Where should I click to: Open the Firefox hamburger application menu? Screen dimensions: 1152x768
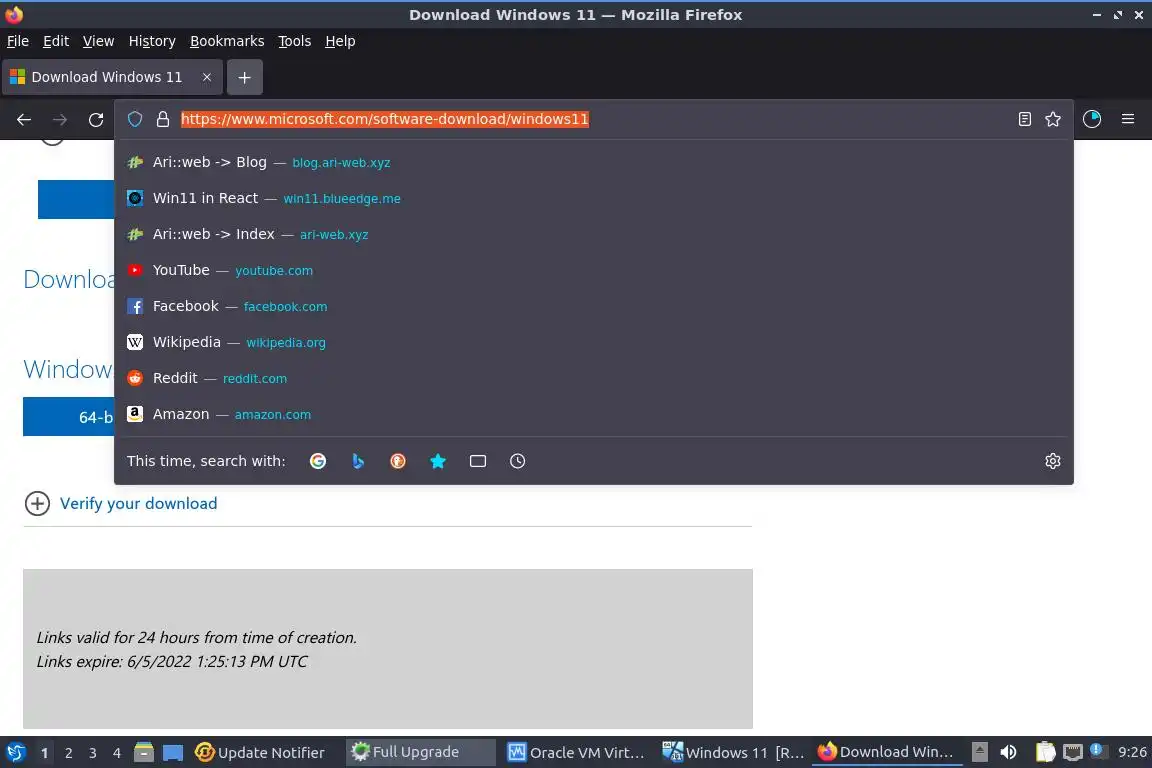1128,119
